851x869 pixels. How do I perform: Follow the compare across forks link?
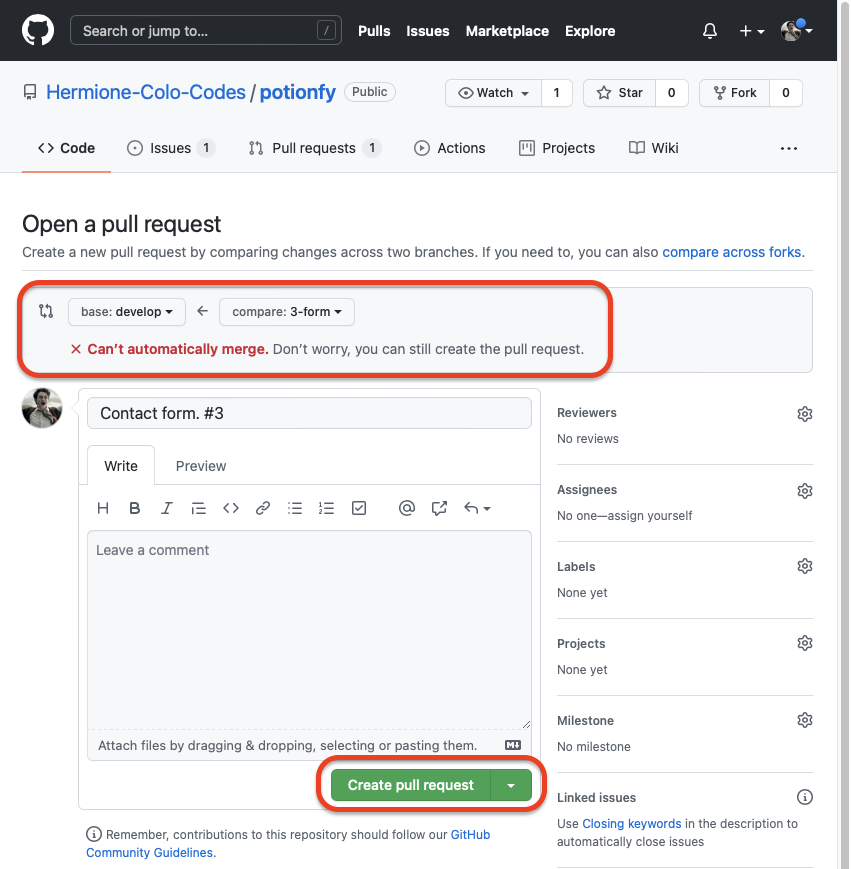tap(731, 252)
